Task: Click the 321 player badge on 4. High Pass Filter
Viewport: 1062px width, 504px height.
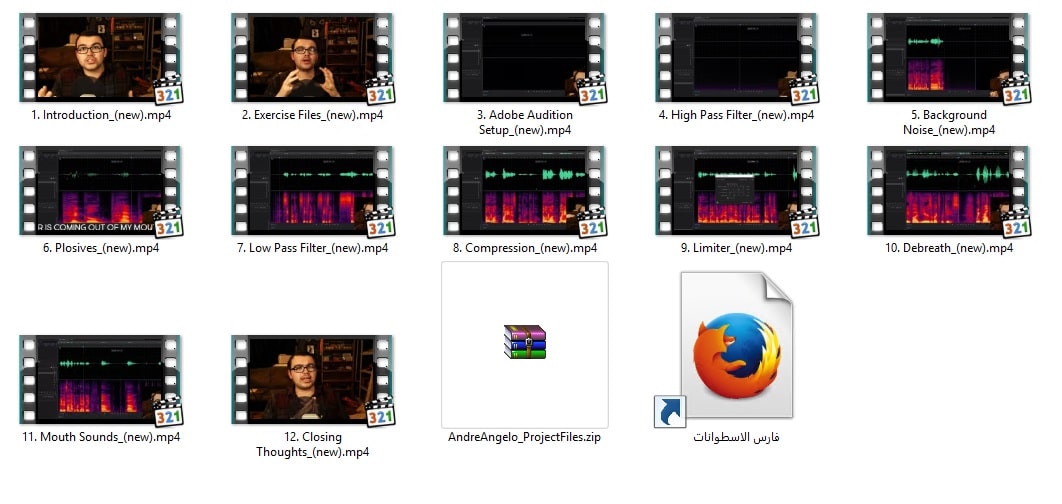Action: tap(805, 91)
